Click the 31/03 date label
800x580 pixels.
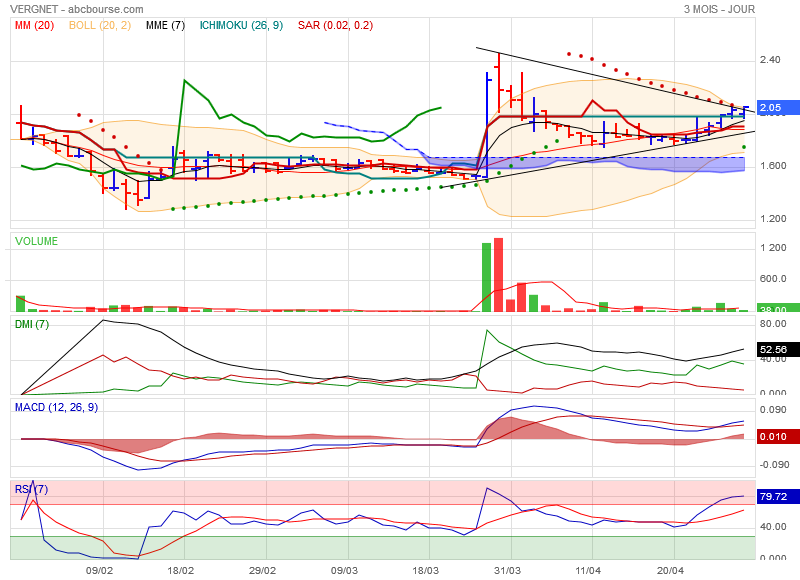[x=507, y=570]
